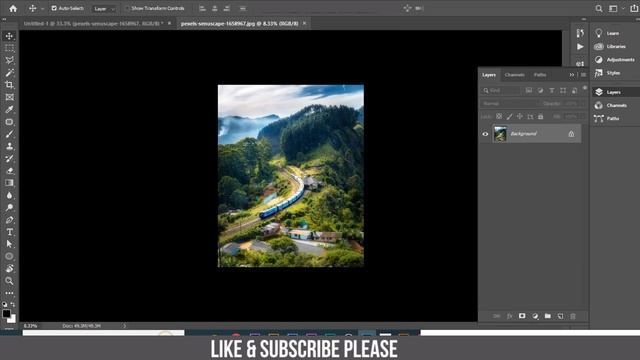Select the Eraser tool
The height and width of the screenshot is (360, 640).
(x=9, y=171)
